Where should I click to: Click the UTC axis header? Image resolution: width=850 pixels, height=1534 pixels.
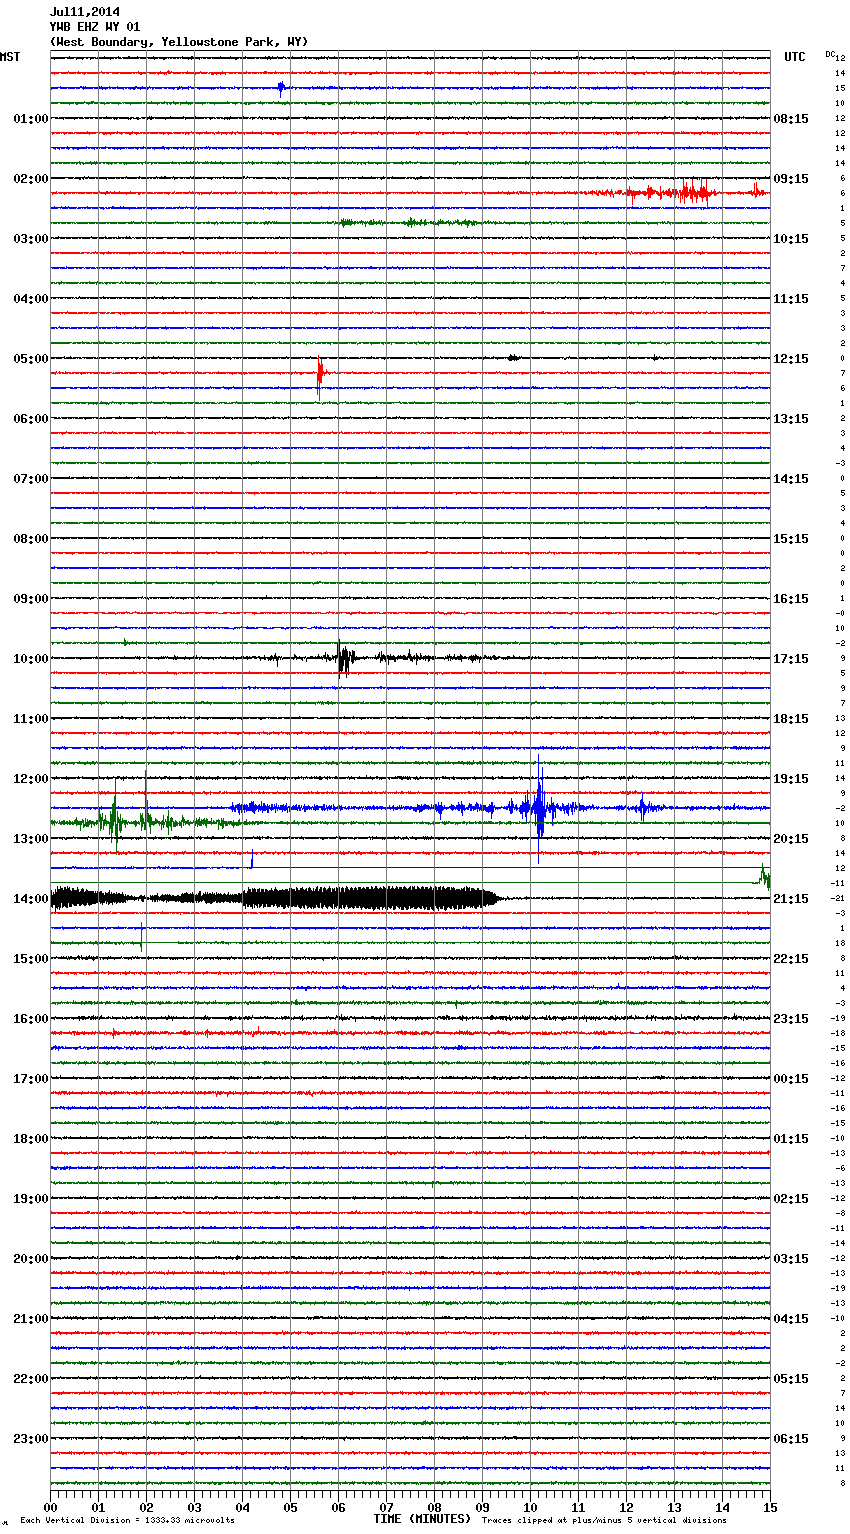pyautogui.click(x=794, y=57)
